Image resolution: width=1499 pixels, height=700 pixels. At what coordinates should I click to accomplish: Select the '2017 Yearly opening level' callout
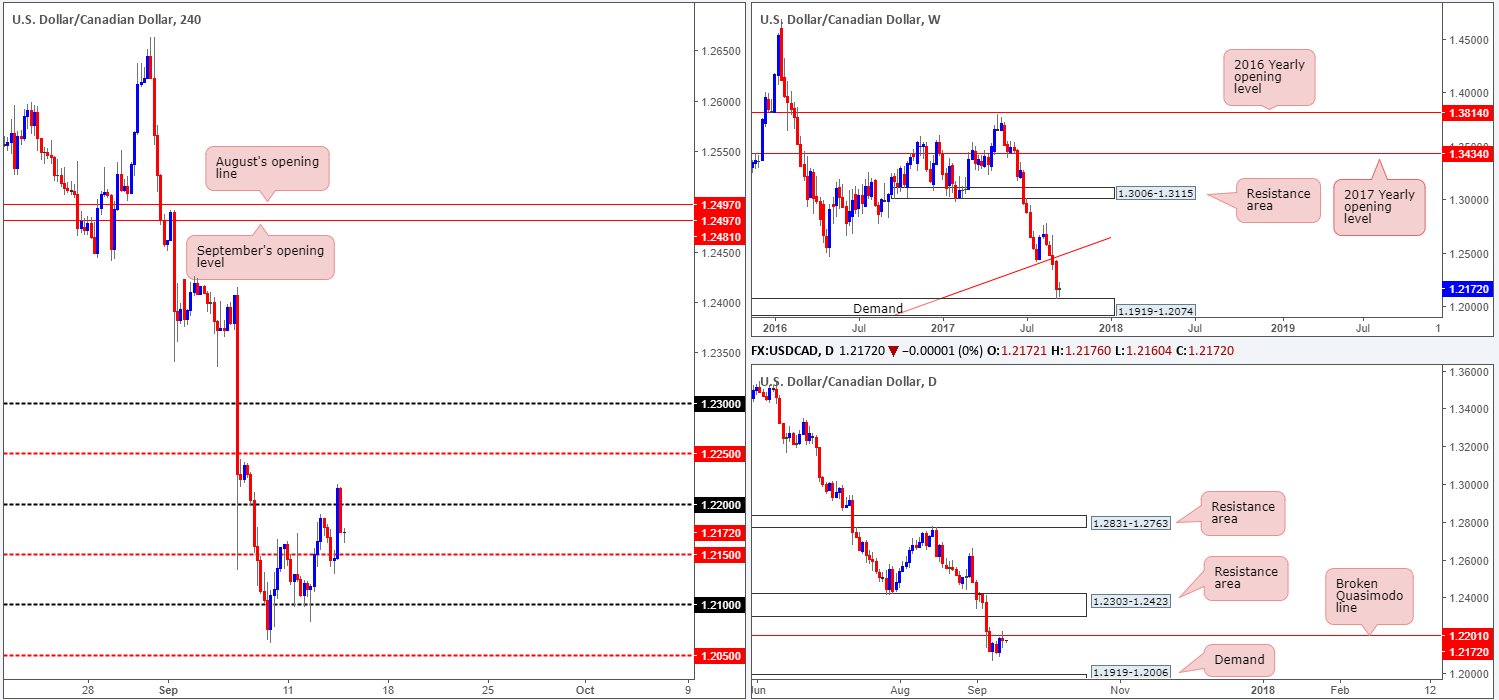1378,207
